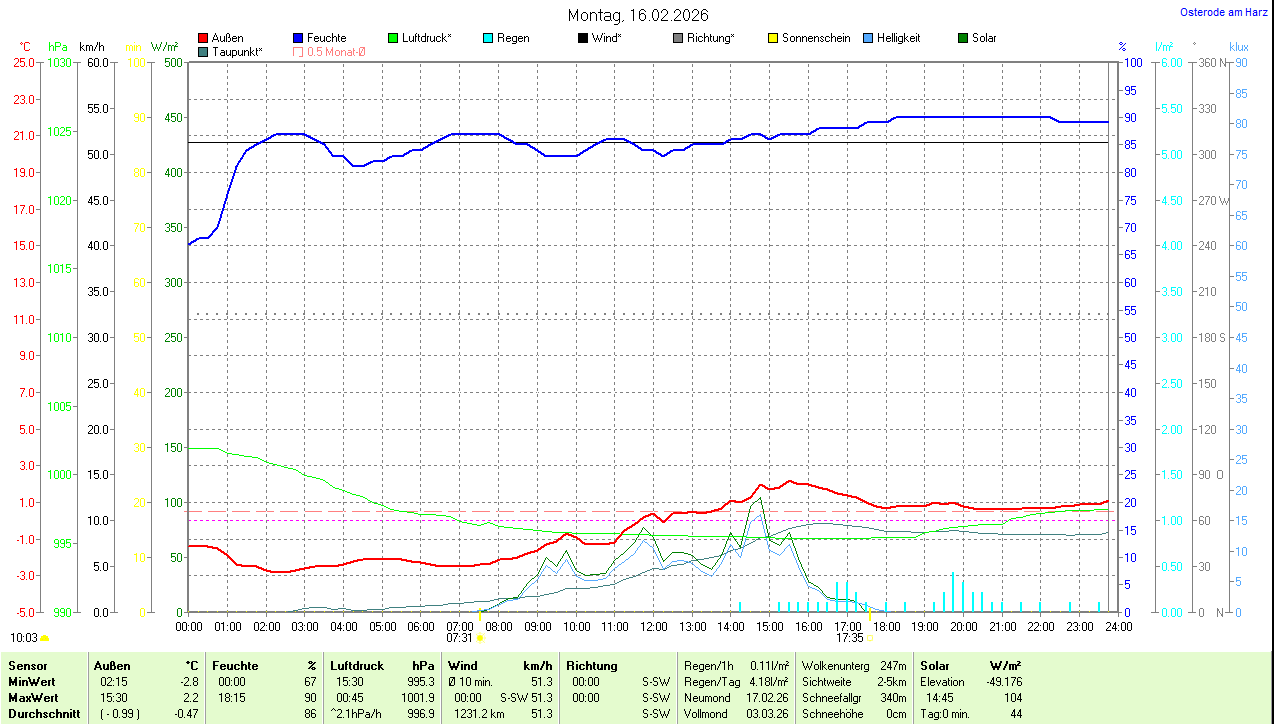
Task: Click the teal Taupunkt legend square
Action: click(204, 52)
